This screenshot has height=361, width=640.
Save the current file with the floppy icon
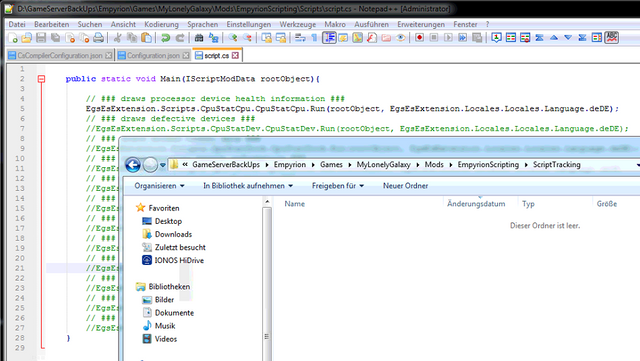click(x=41, y=38)
